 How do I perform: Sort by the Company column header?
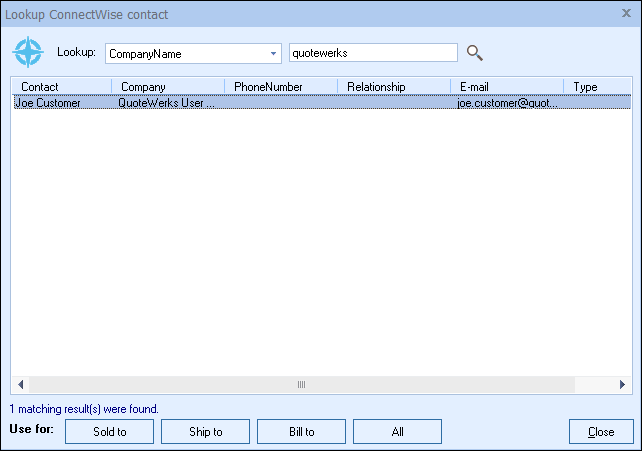166,87
